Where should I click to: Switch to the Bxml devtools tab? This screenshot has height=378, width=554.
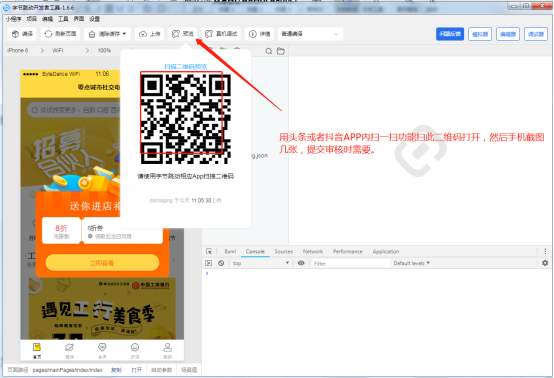click(x=230, y=251)
